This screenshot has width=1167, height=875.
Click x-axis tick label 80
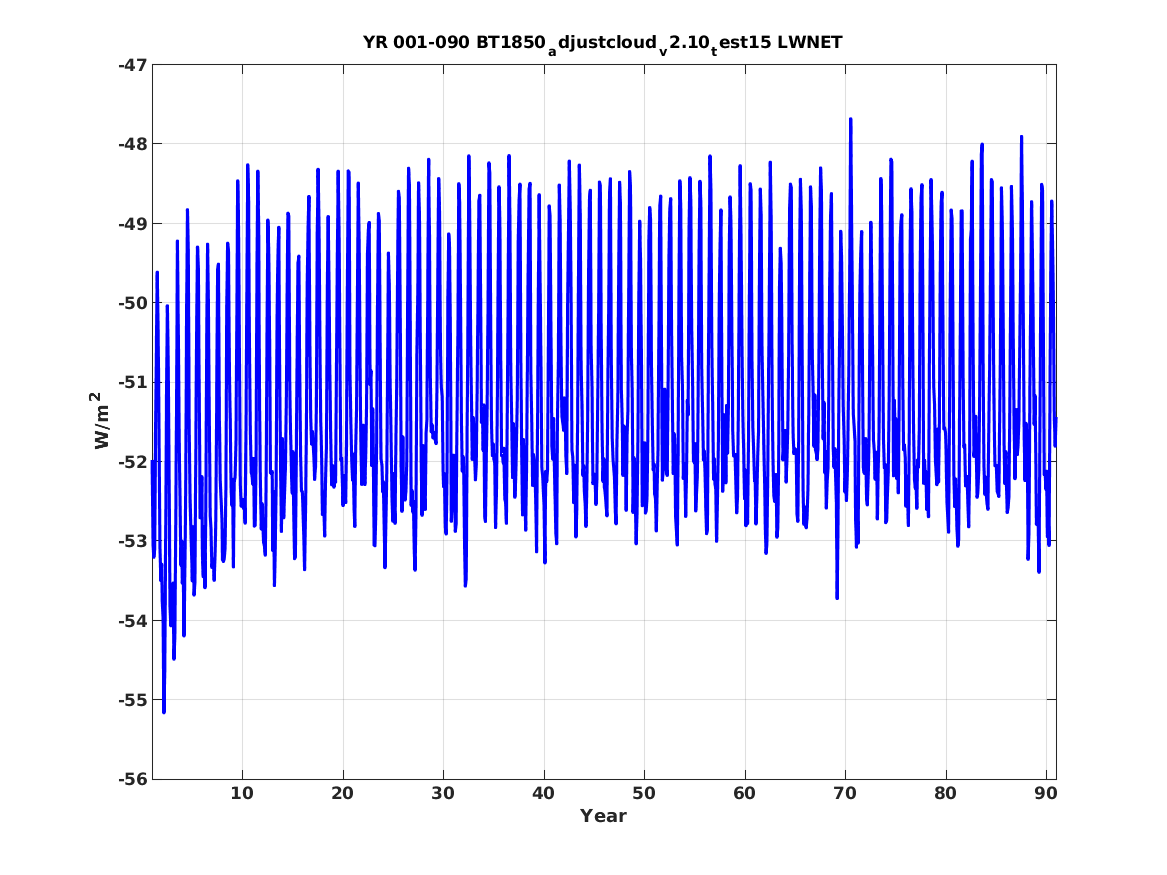(x=945, y=793)
